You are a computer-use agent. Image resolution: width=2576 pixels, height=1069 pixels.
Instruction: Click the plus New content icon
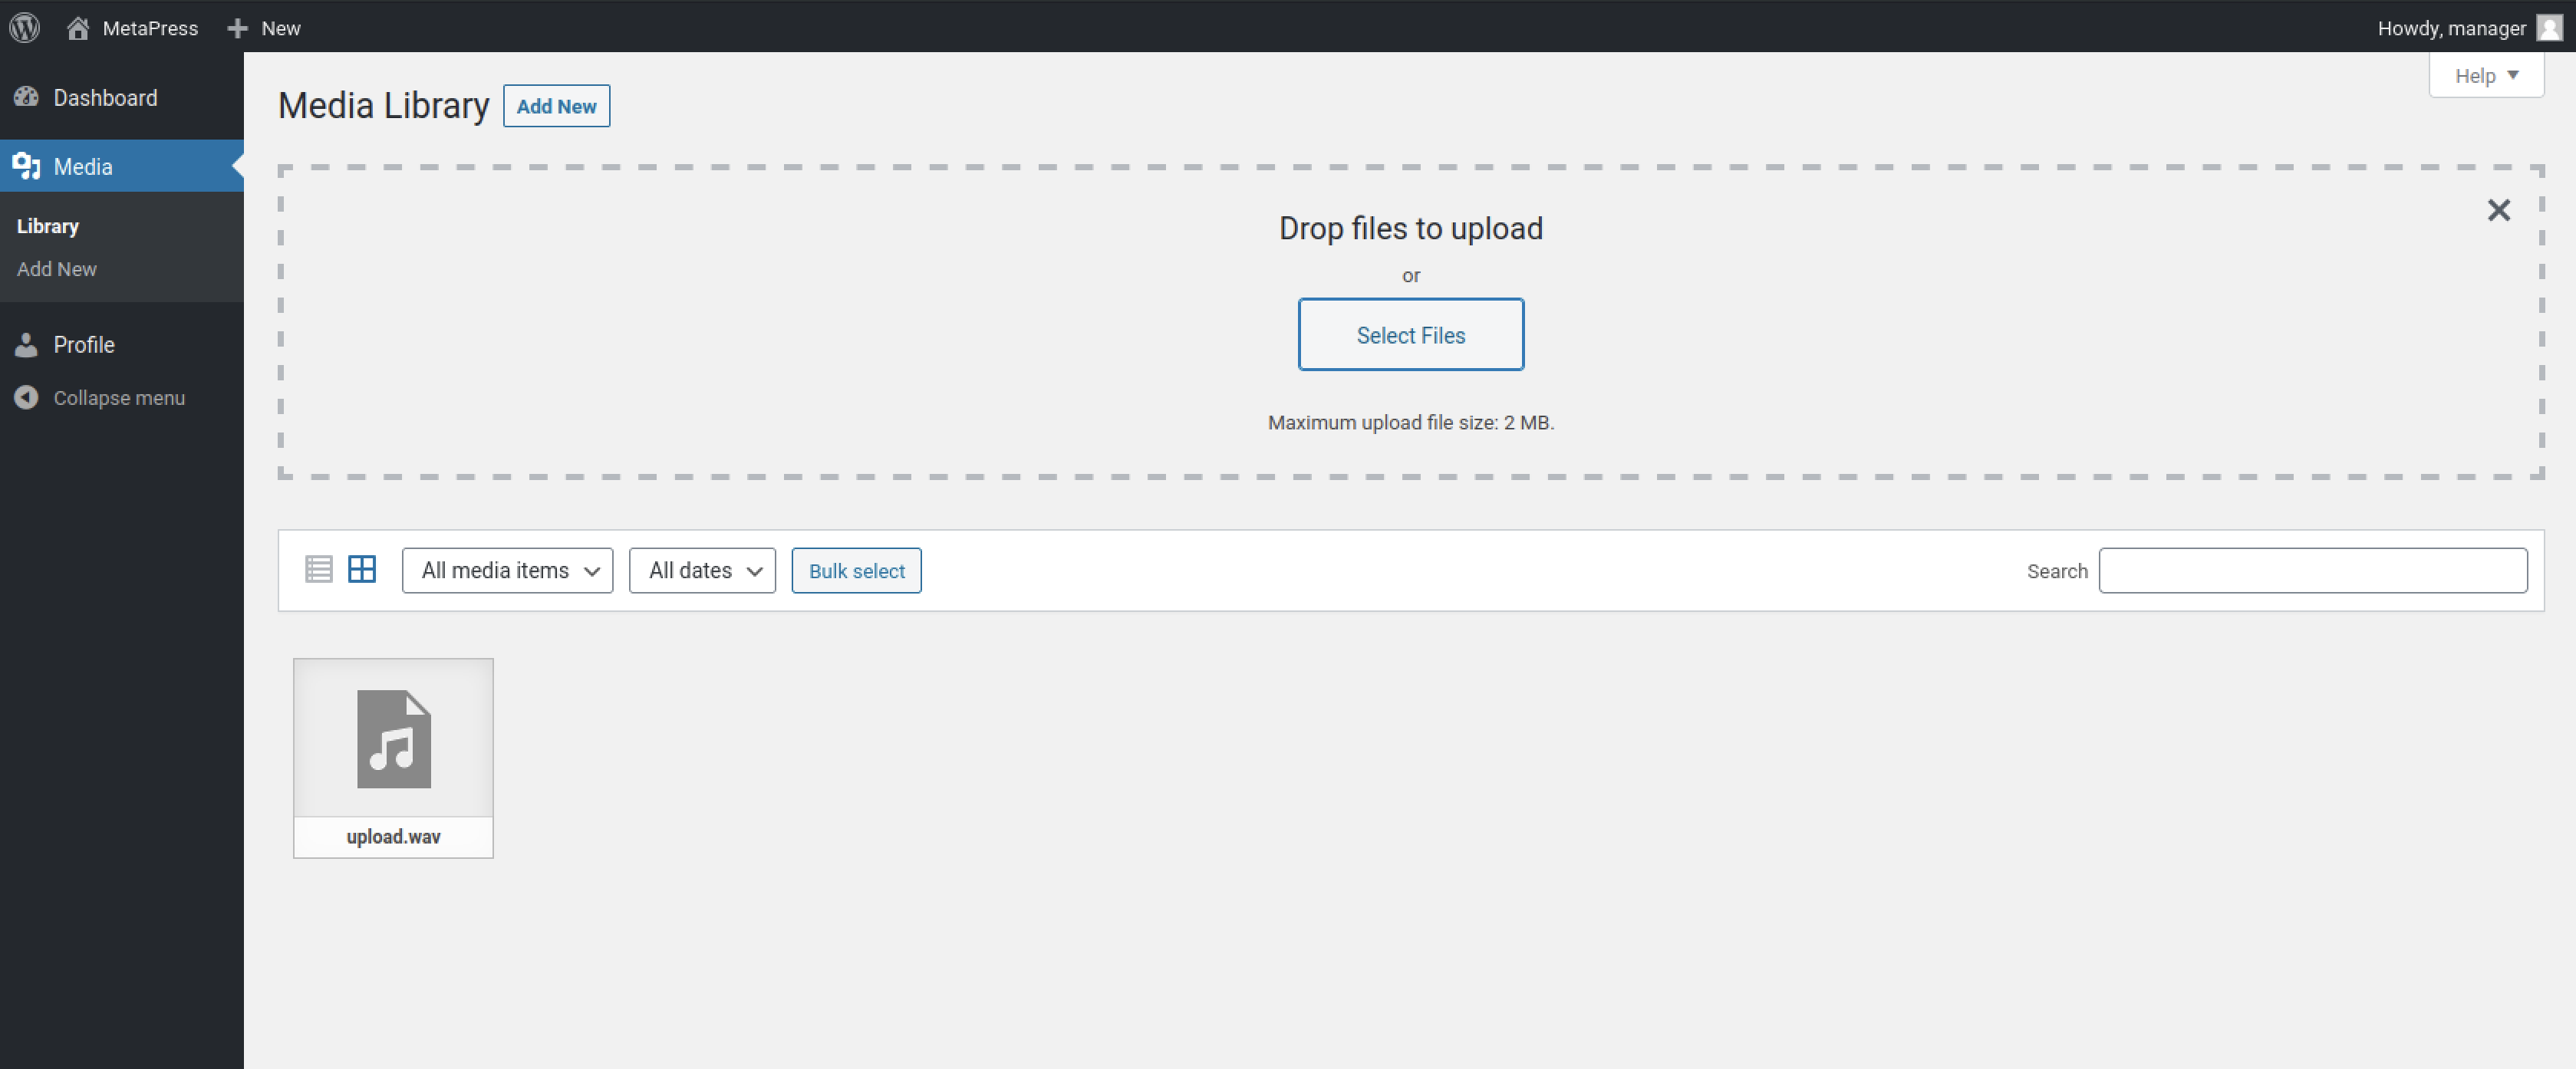[237, 28]
